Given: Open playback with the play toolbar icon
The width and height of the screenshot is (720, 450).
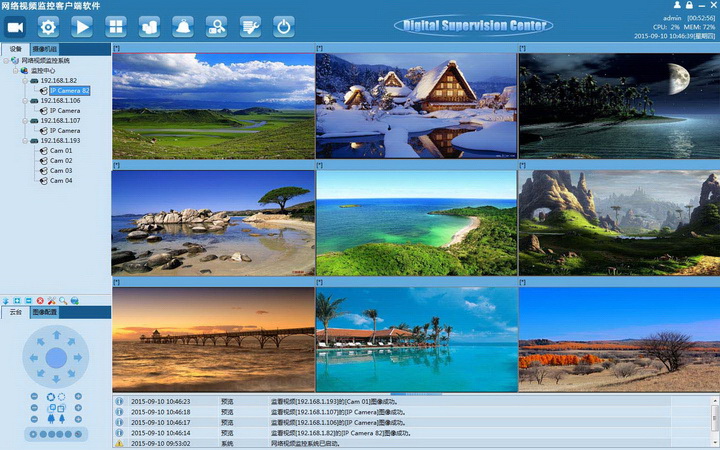Looking at the screenshot, I should pos(82,27).
